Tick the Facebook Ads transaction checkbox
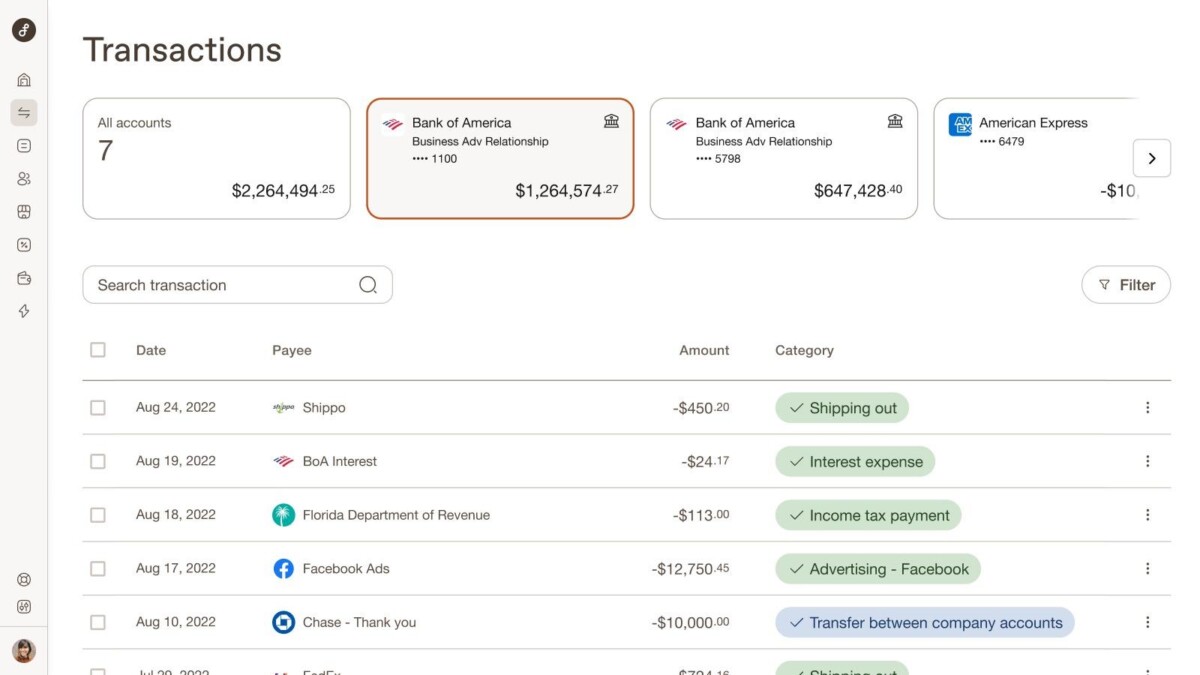The height and width of the screenshot is (675, 1200). tap(98, 569)
